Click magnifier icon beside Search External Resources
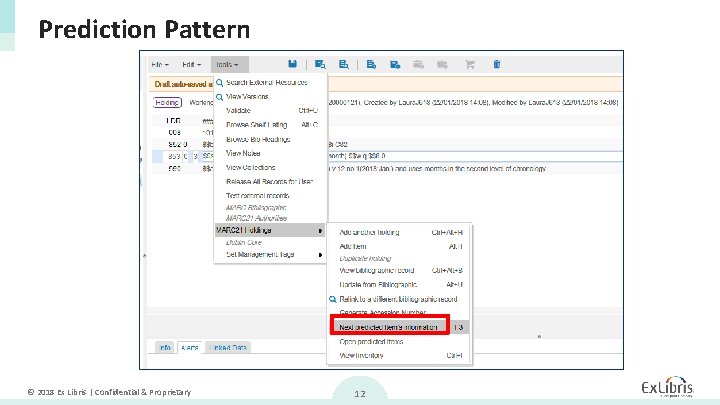Viewport: 720px width, 405px height. pos(219,83)
